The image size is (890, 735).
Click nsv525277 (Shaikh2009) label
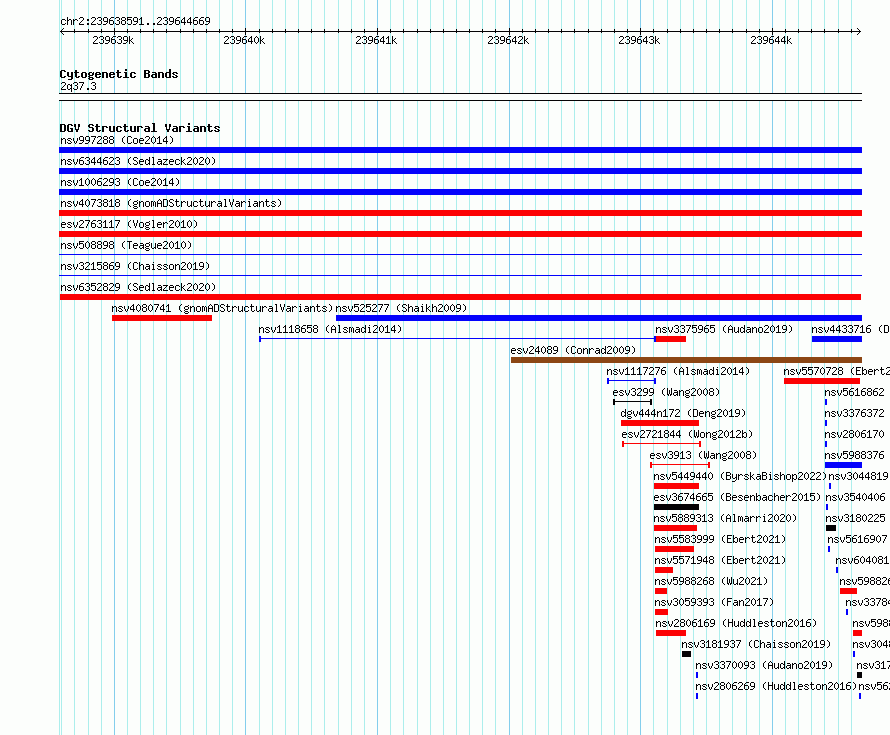tap(401, 308)
